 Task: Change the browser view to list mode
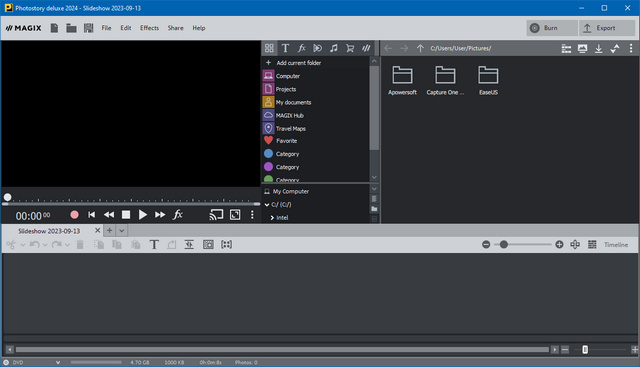tap(566, 49)
